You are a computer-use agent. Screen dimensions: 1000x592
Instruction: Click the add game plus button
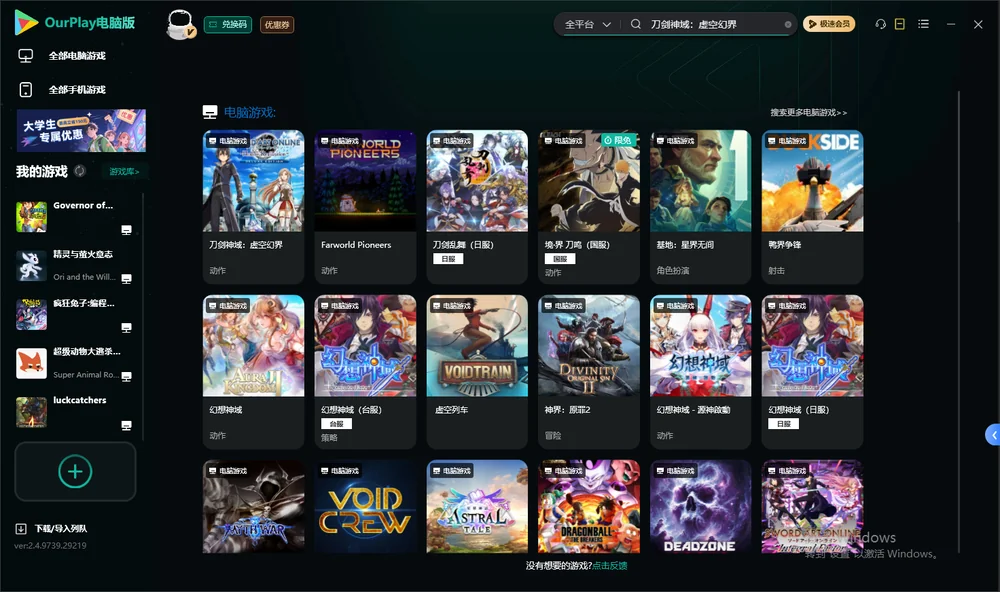(x=75, y=471)
